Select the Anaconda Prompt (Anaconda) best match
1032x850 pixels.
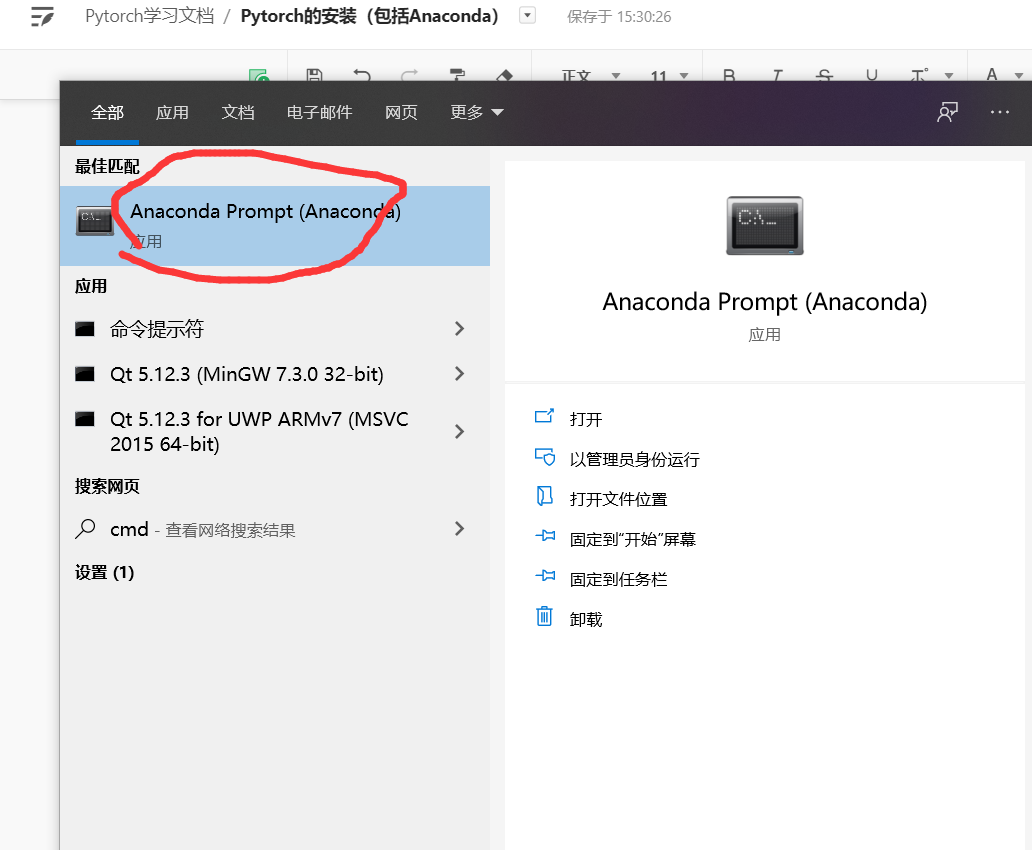(274, 226)
